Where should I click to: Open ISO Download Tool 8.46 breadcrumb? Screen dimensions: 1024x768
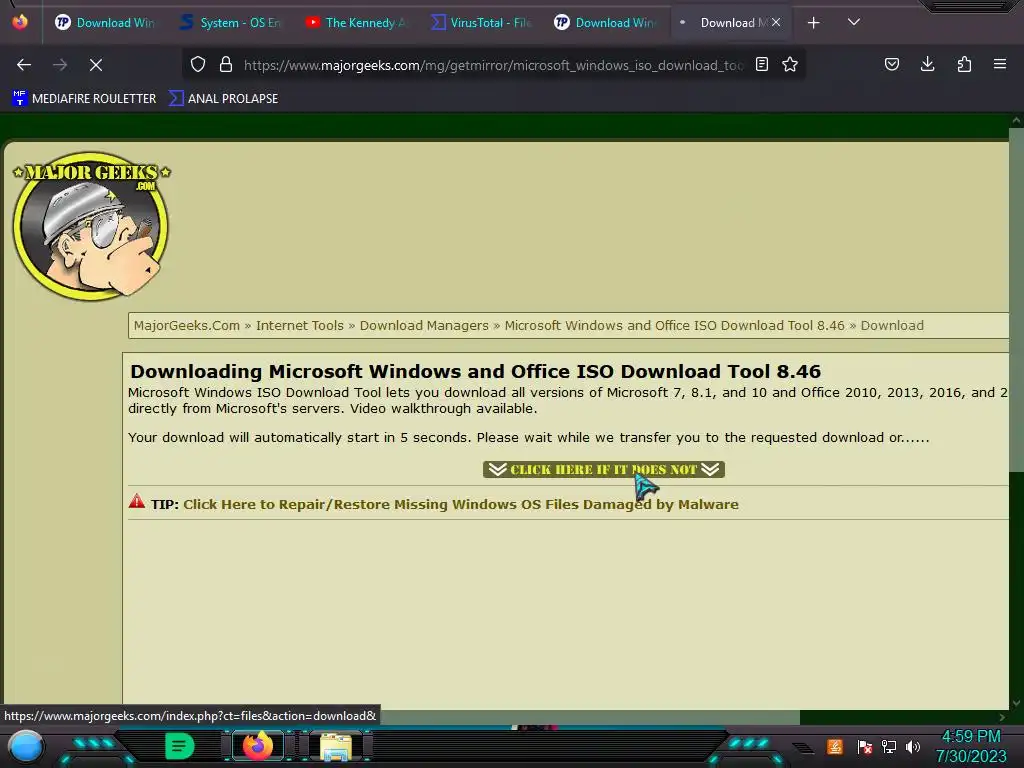[x=675, y=325]
